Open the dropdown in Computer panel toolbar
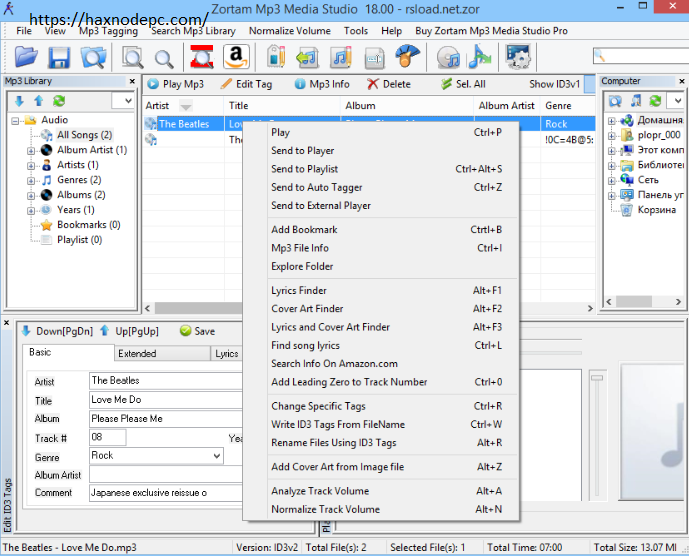The height and width of the screenshot is (556, 689). click(x=677, y=101)
